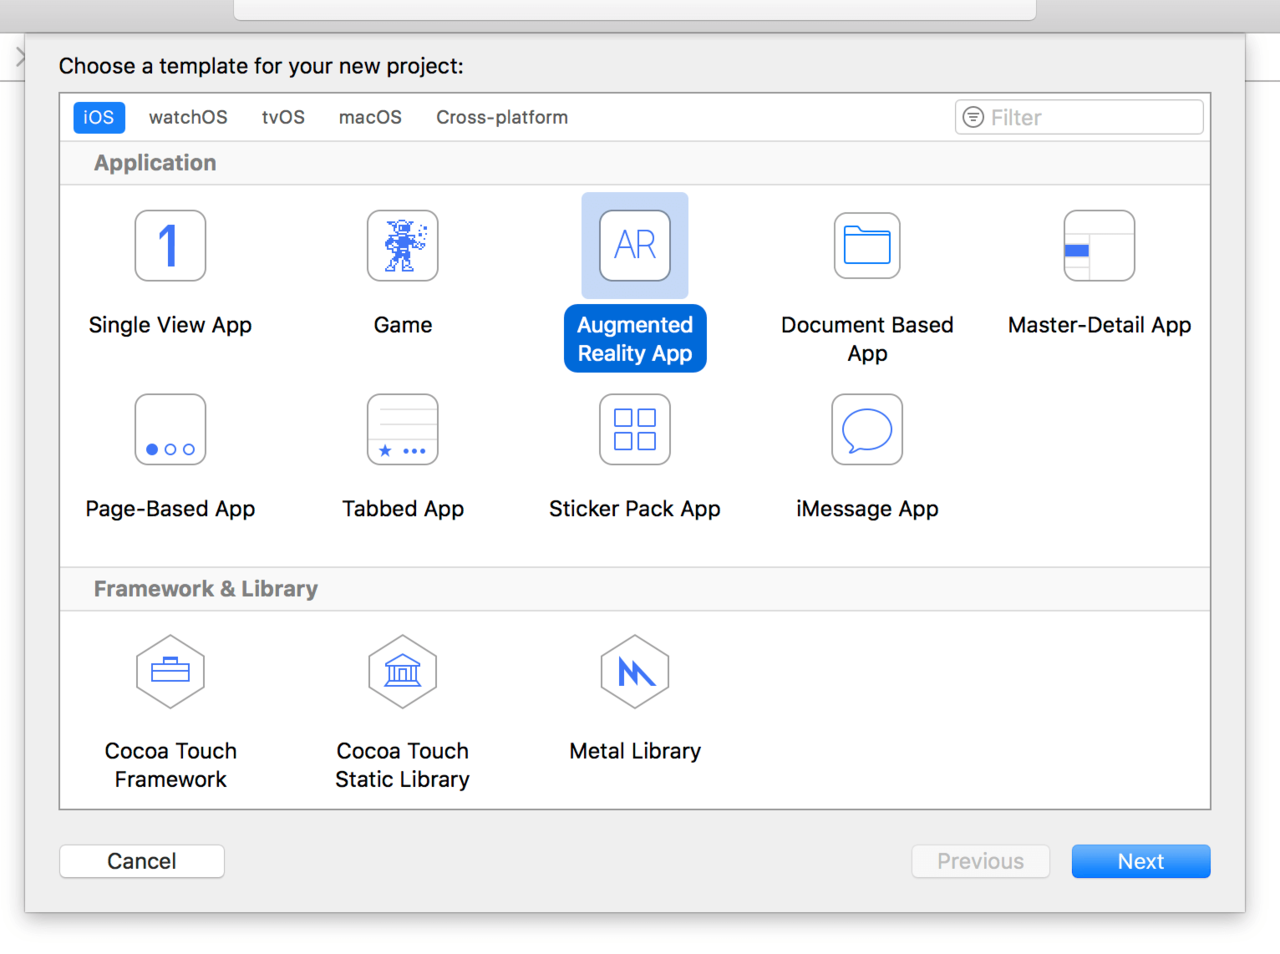Show macOS project templates
This screenshot has width=1280, height=954.
pyautogui.click(x=370, y=117)
